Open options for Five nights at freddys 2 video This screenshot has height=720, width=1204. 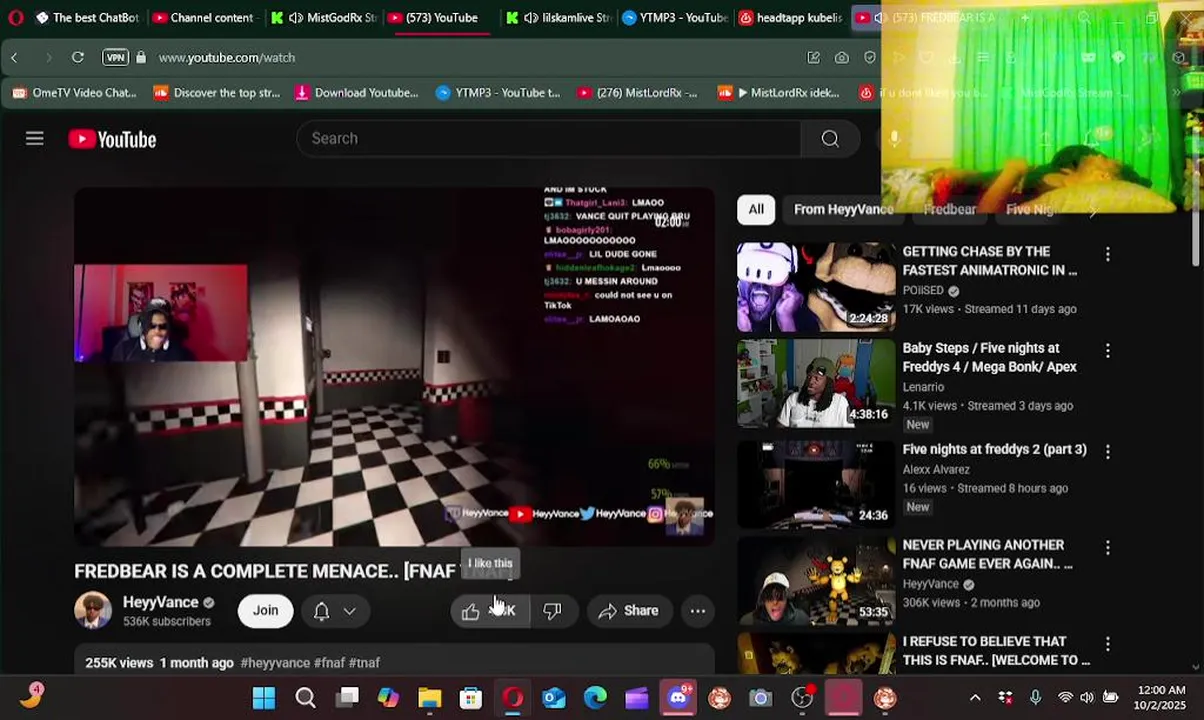coord(1107,452)
